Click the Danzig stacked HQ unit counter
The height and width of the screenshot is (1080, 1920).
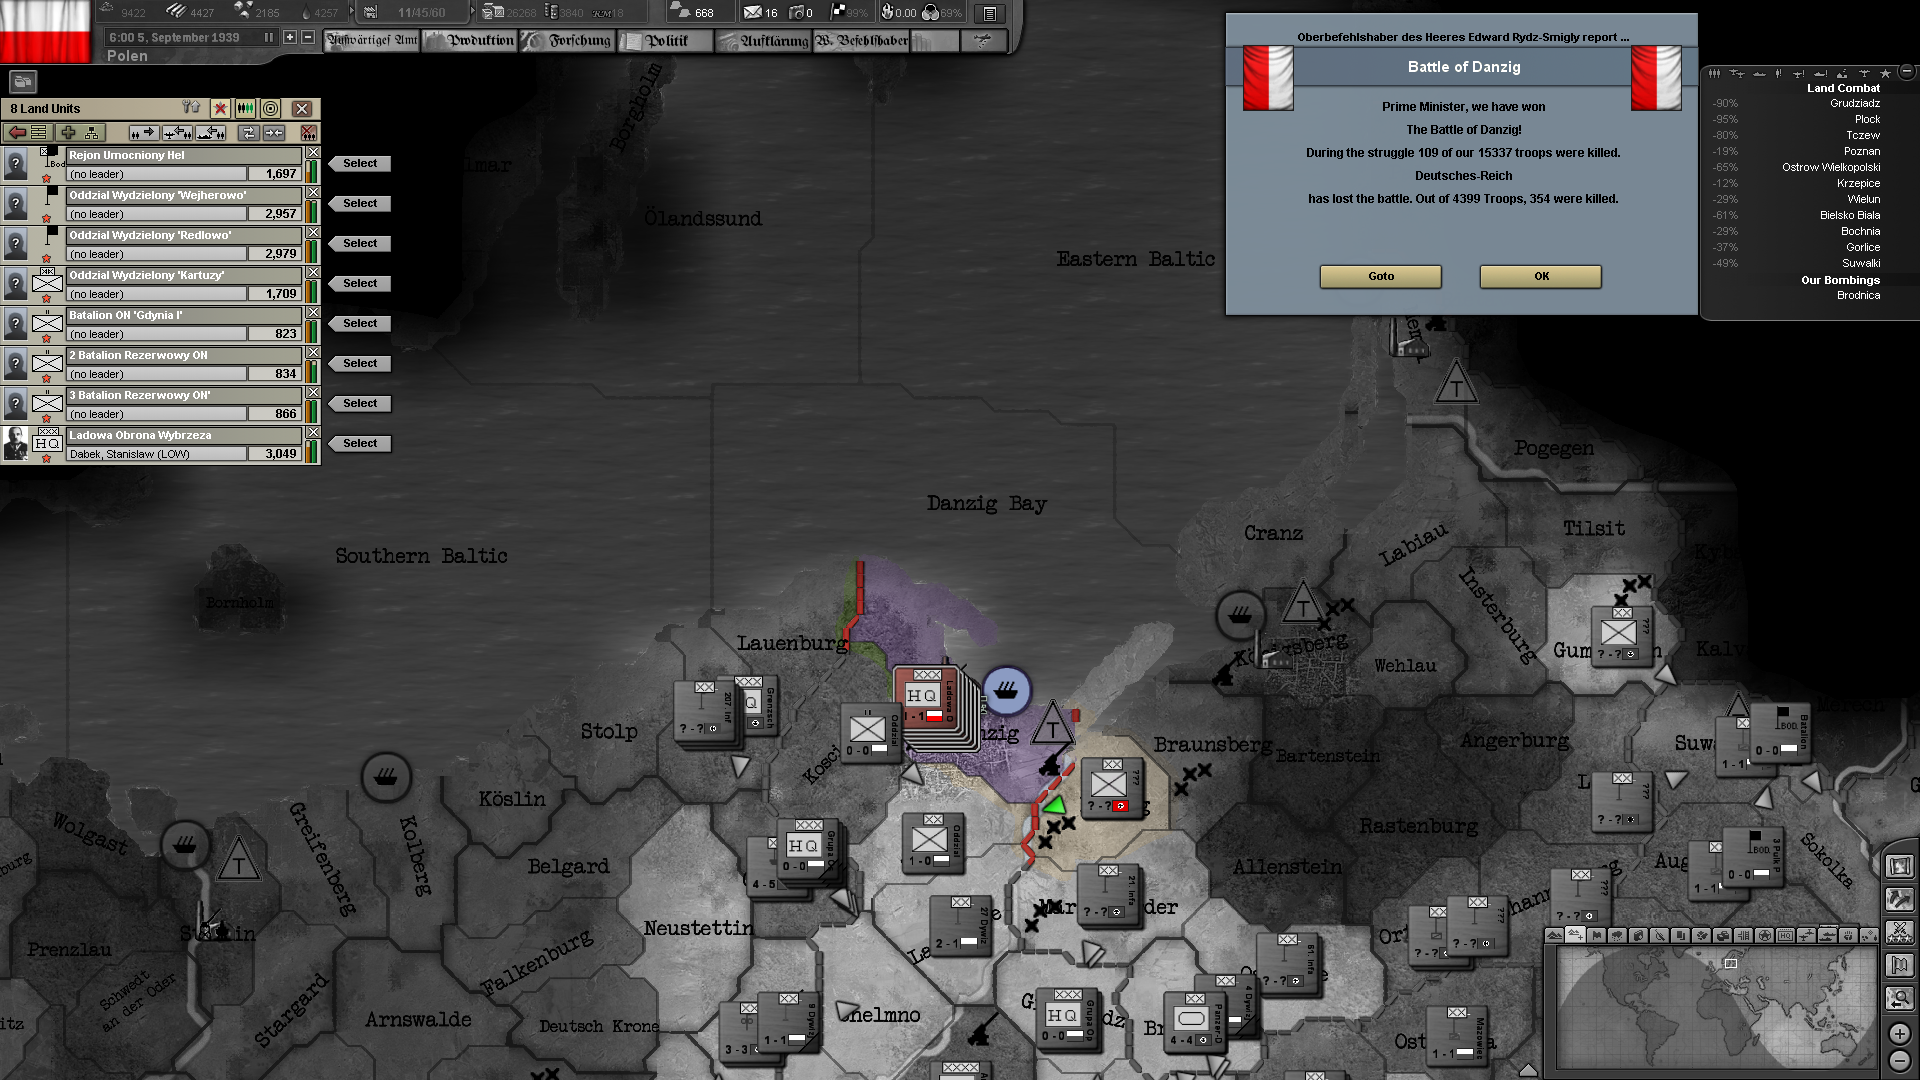click(925, 699)
